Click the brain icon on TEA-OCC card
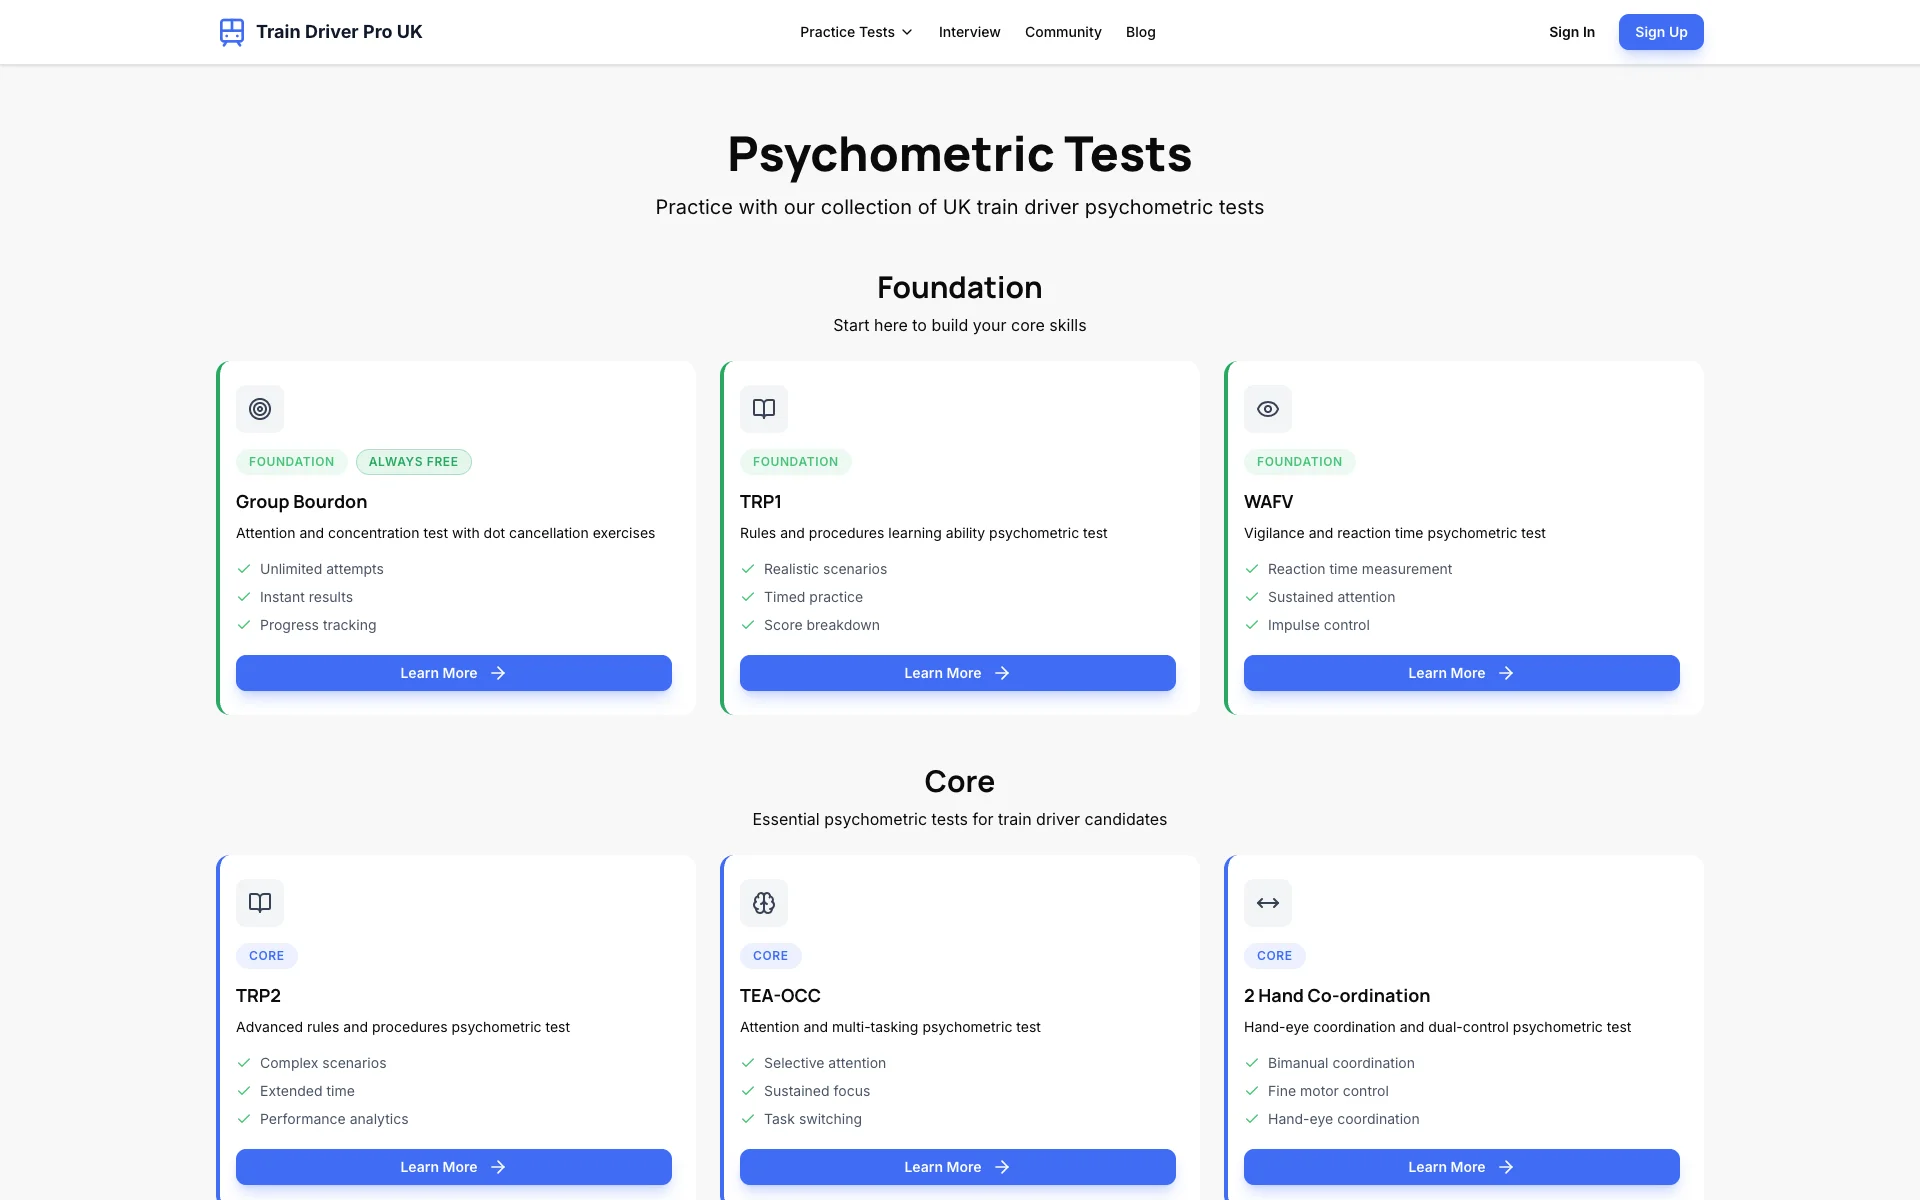 (x=764, y=903)
